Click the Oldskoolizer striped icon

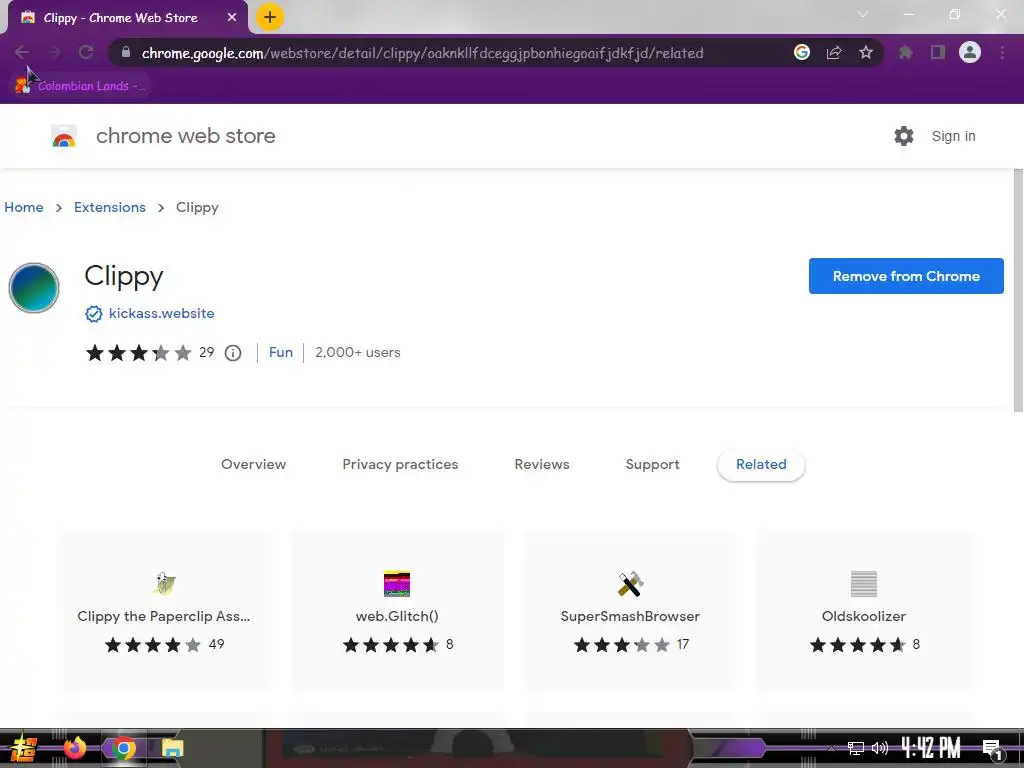tap(863, 584)
